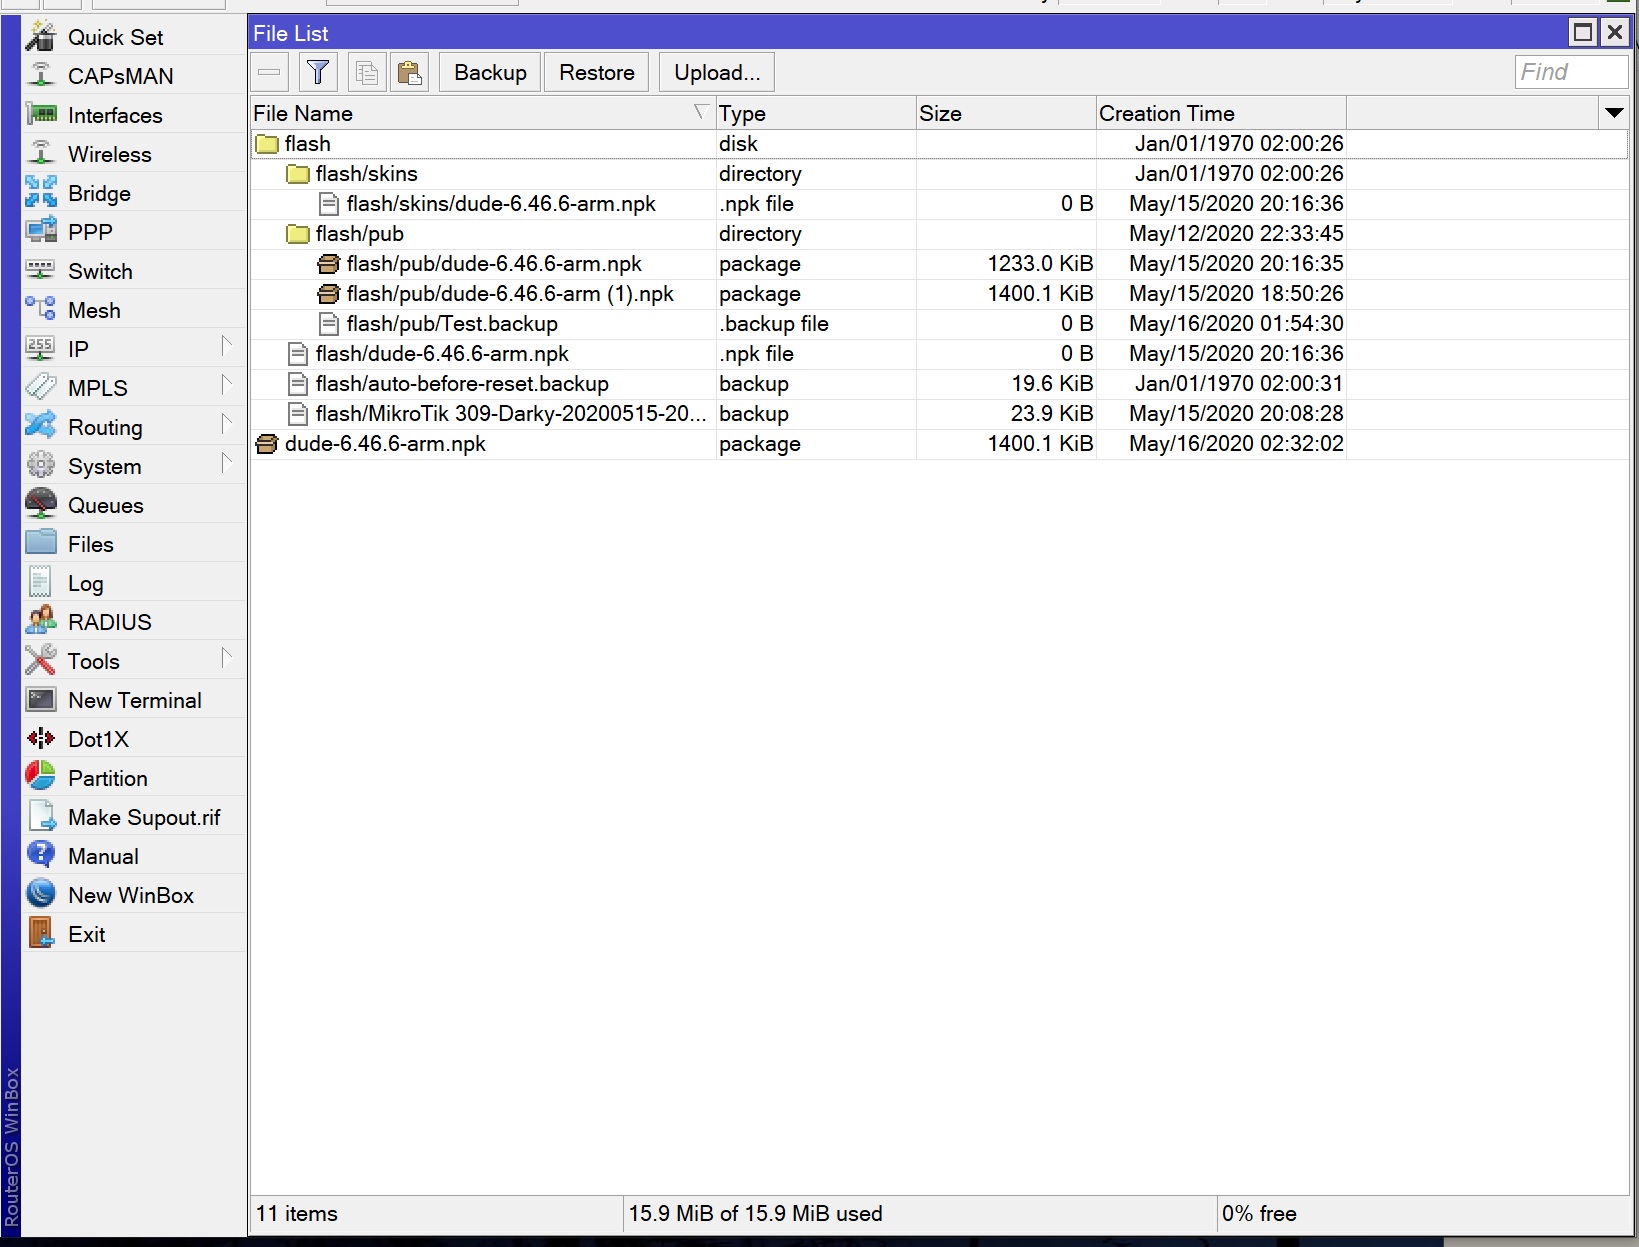Click the Dot1X icon
The width and height of the screenshot is (1639, 1247).
(x=41, y=739)
